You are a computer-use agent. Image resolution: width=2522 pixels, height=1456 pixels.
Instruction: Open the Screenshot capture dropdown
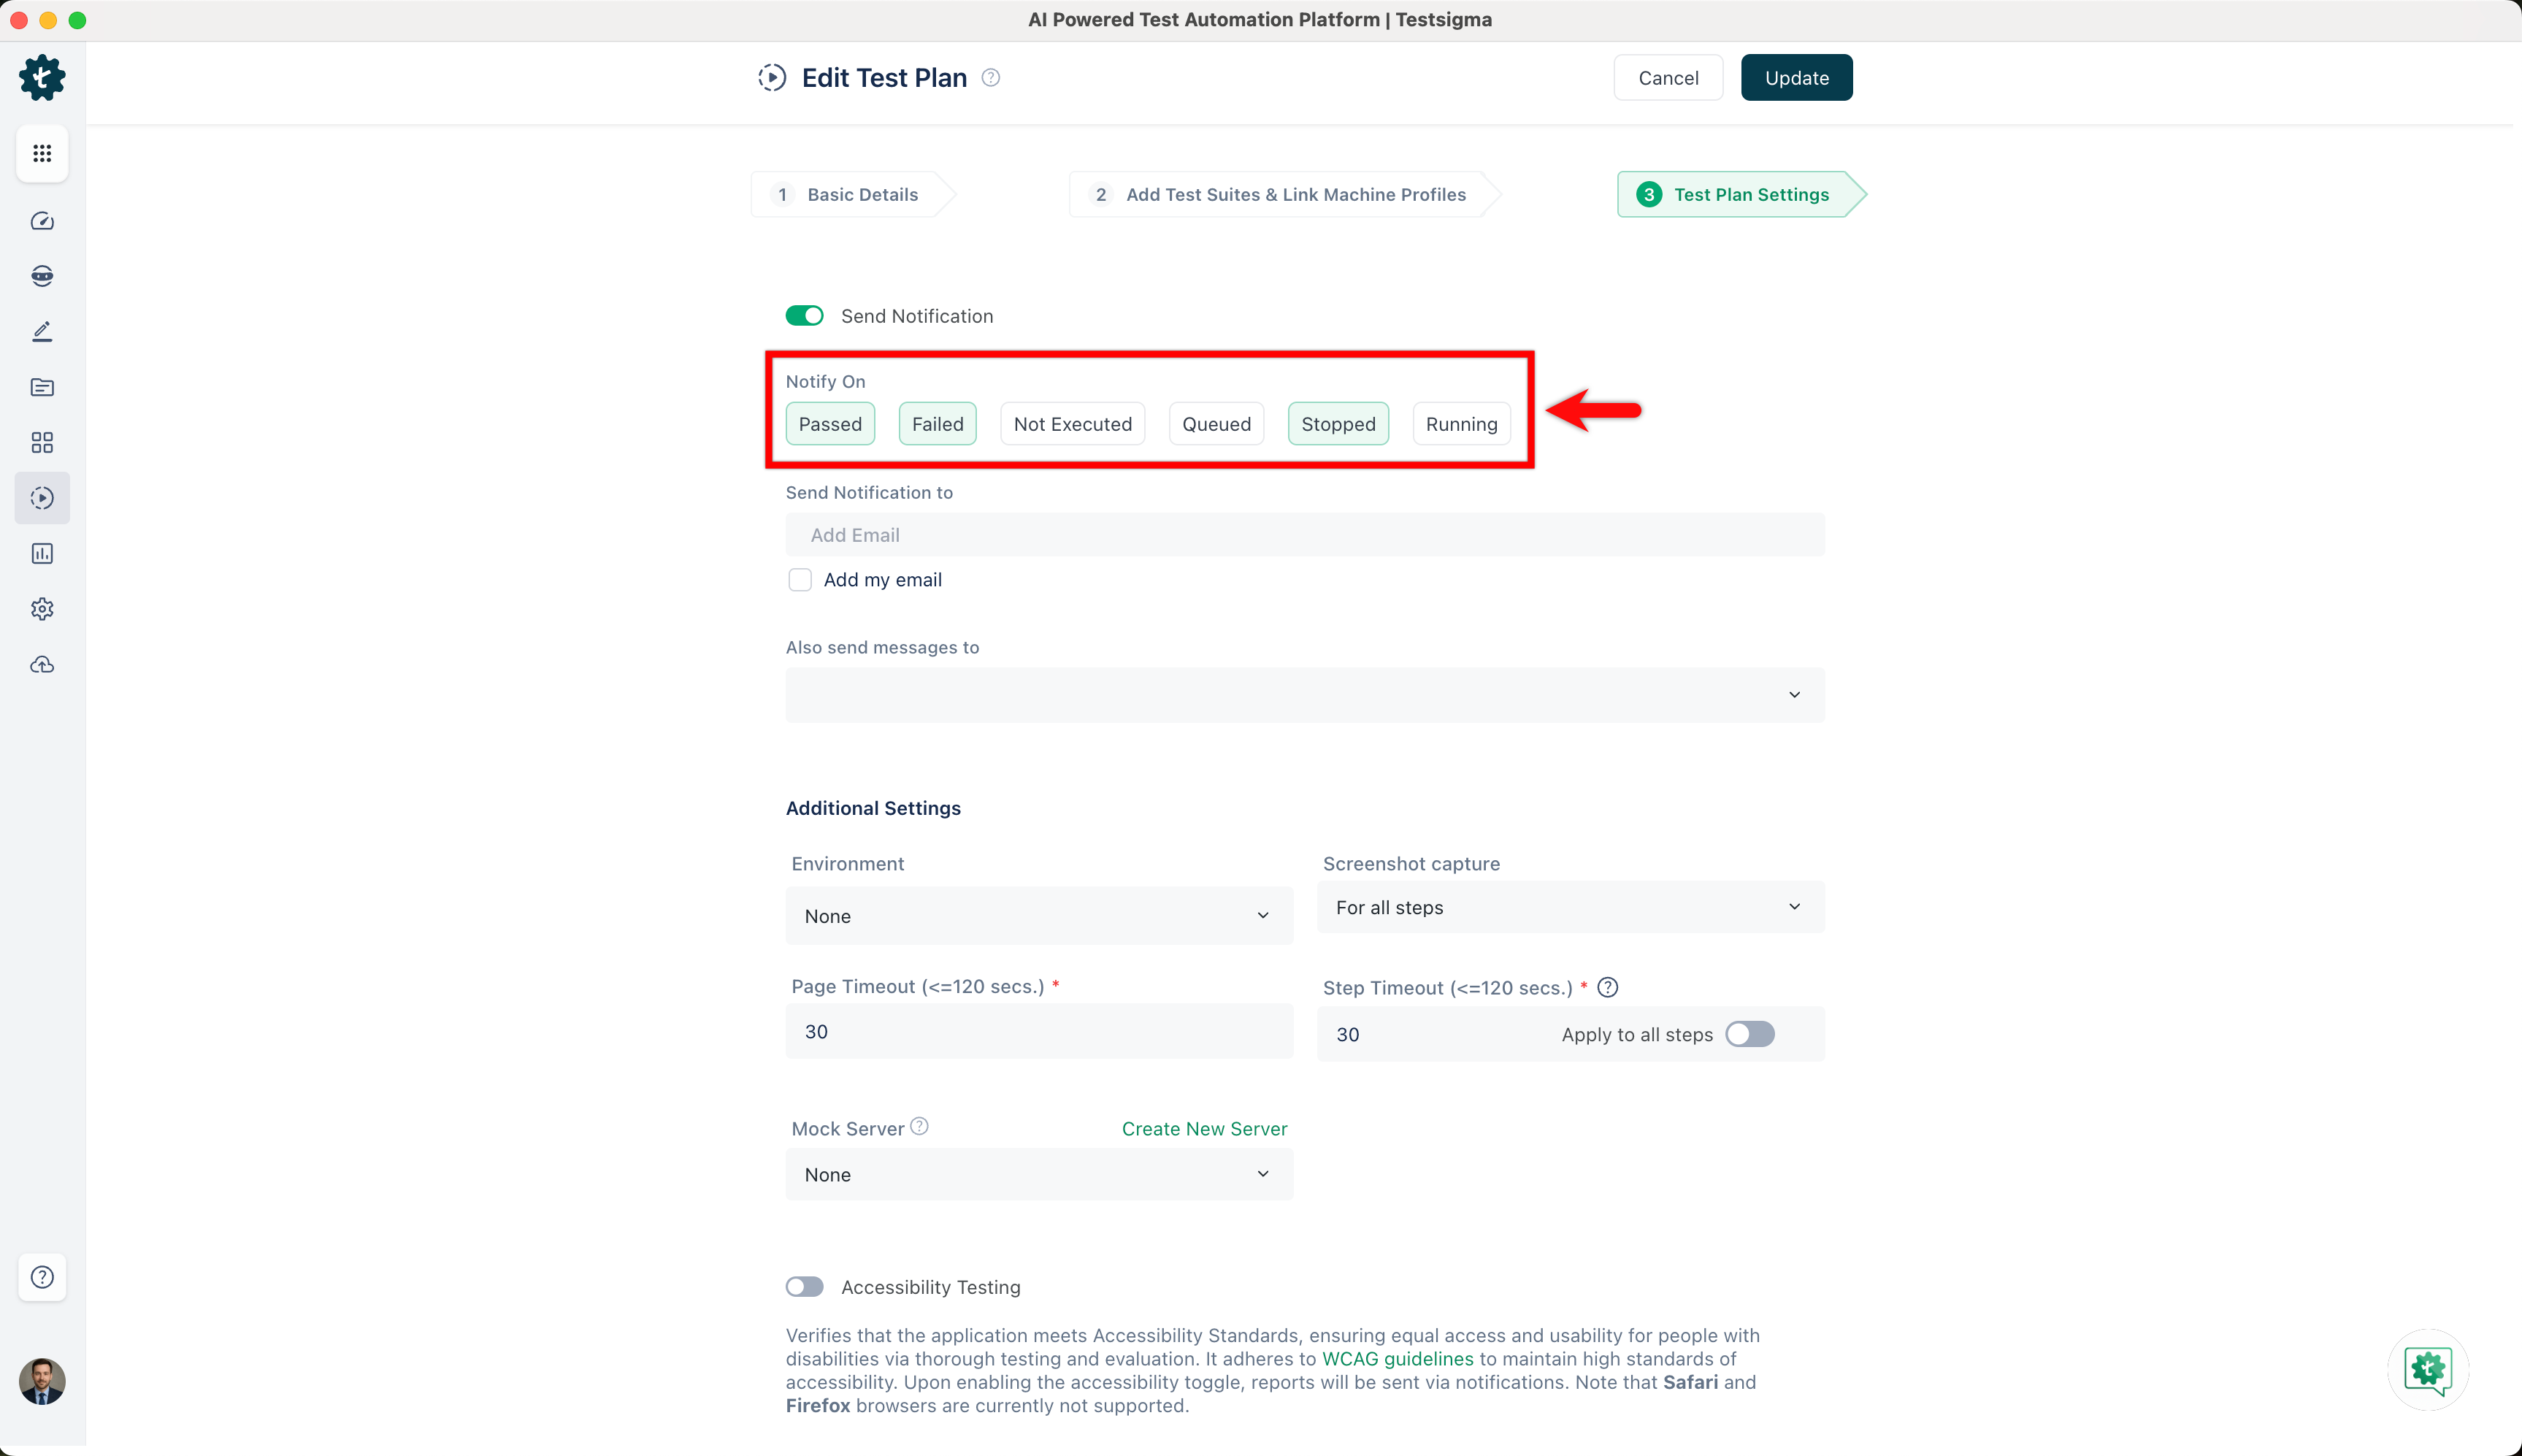click(x=1570, y=907)
